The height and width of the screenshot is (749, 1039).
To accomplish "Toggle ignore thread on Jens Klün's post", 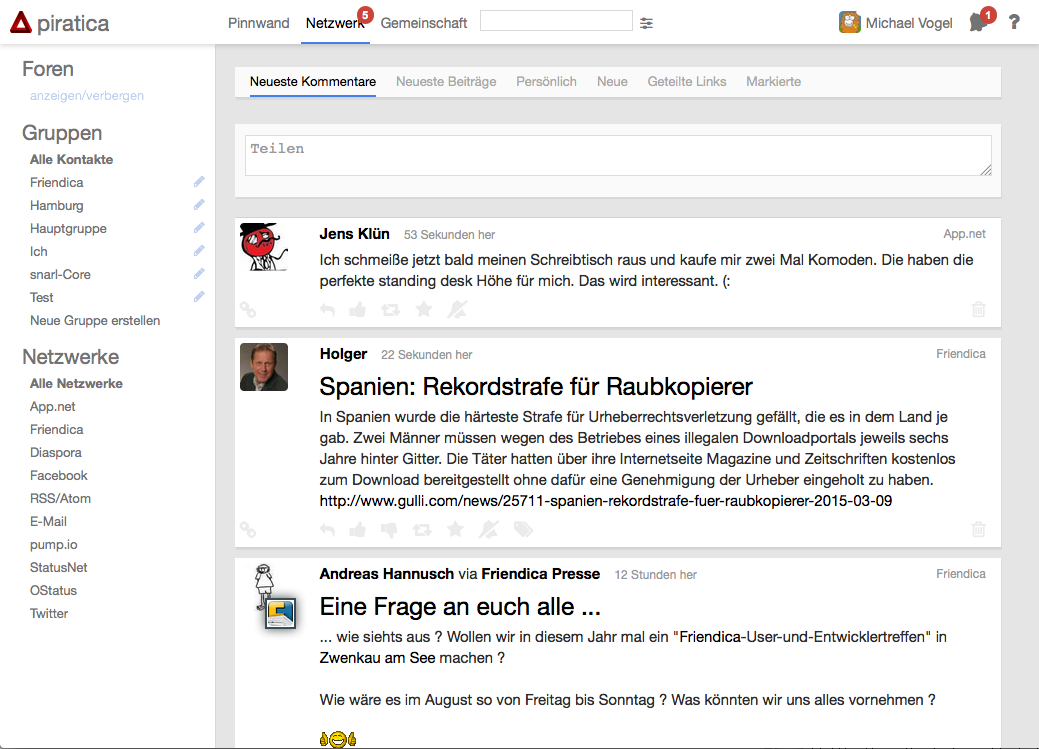I will click(457, 310).
